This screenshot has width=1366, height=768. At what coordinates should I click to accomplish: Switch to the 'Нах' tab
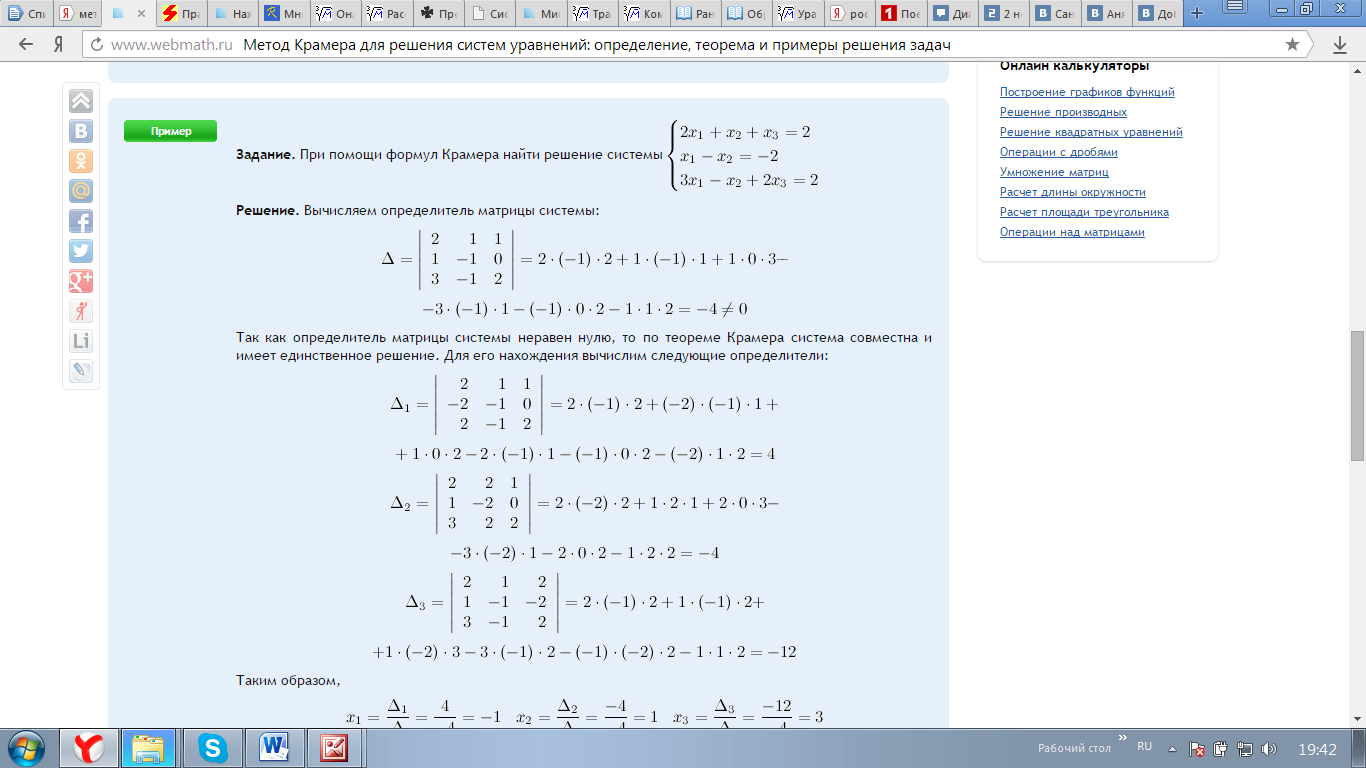click(x=233, y=14)
